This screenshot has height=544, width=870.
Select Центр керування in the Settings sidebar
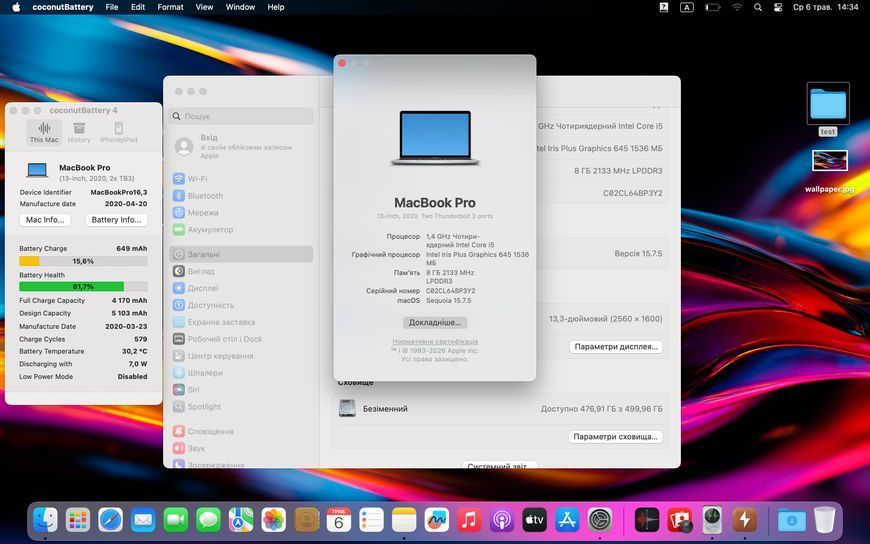[241, 356]
